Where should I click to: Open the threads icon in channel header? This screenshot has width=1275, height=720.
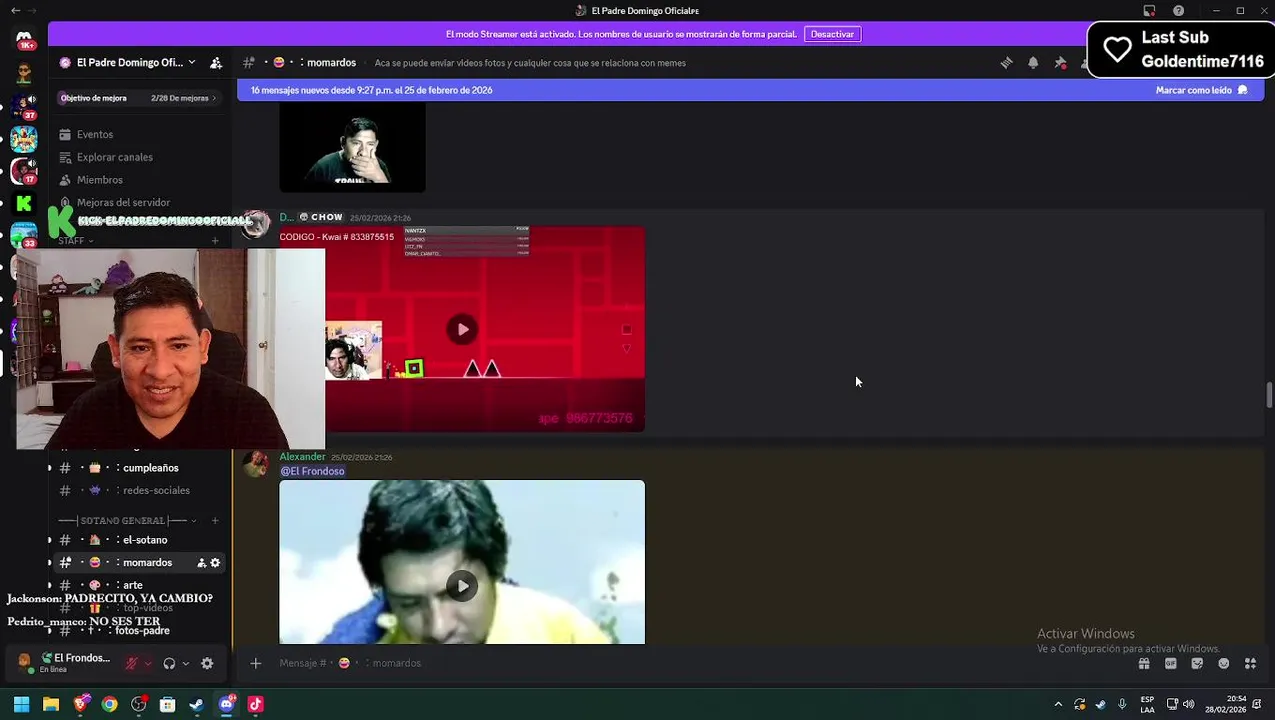point(1007,63)
